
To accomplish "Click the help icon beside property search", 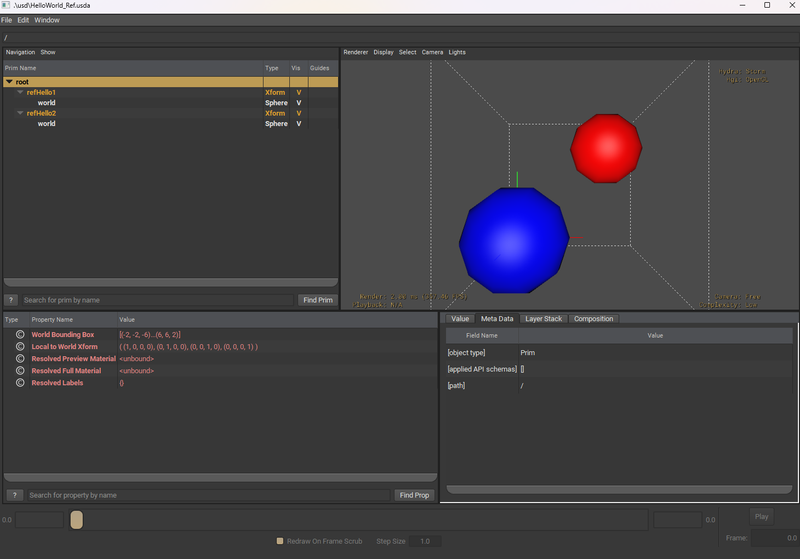I will [14, 495].
